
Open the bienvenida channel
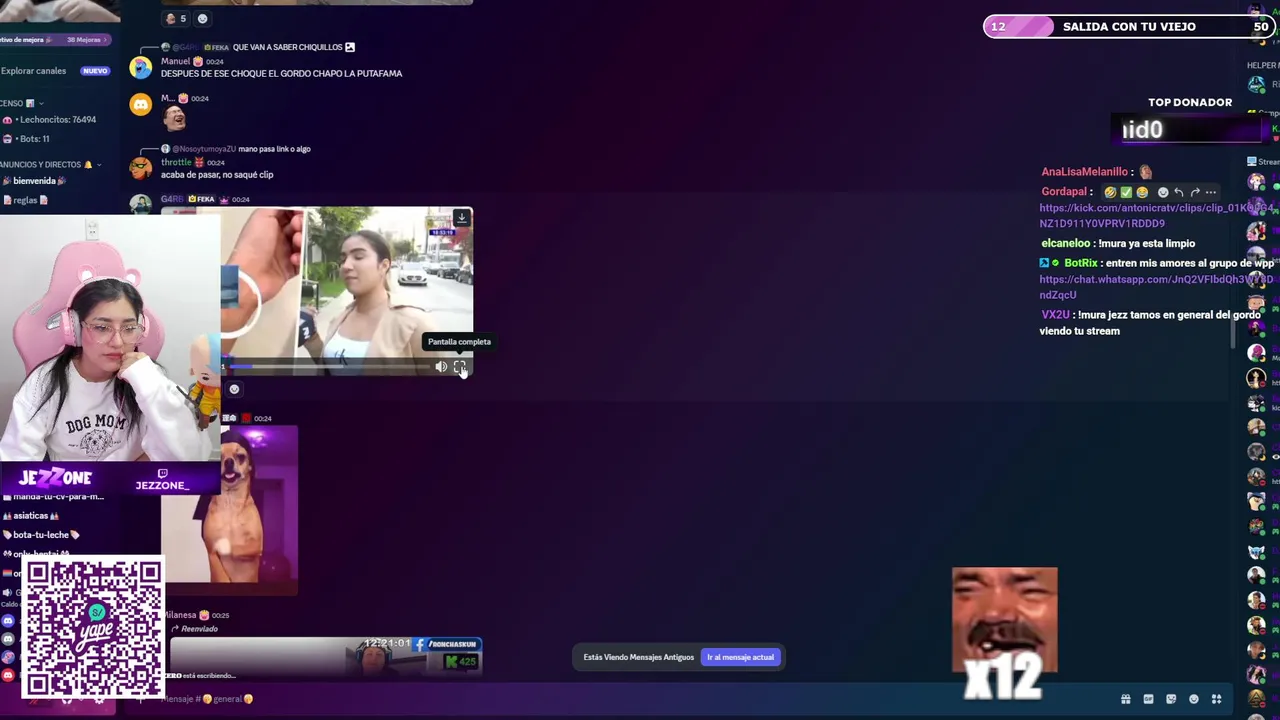click(35, 181)
